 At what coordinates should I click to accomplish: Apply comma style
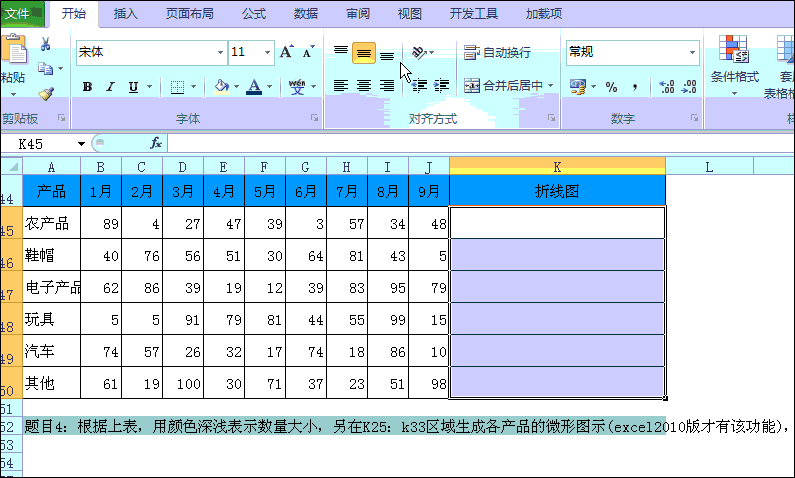point(635,87)
